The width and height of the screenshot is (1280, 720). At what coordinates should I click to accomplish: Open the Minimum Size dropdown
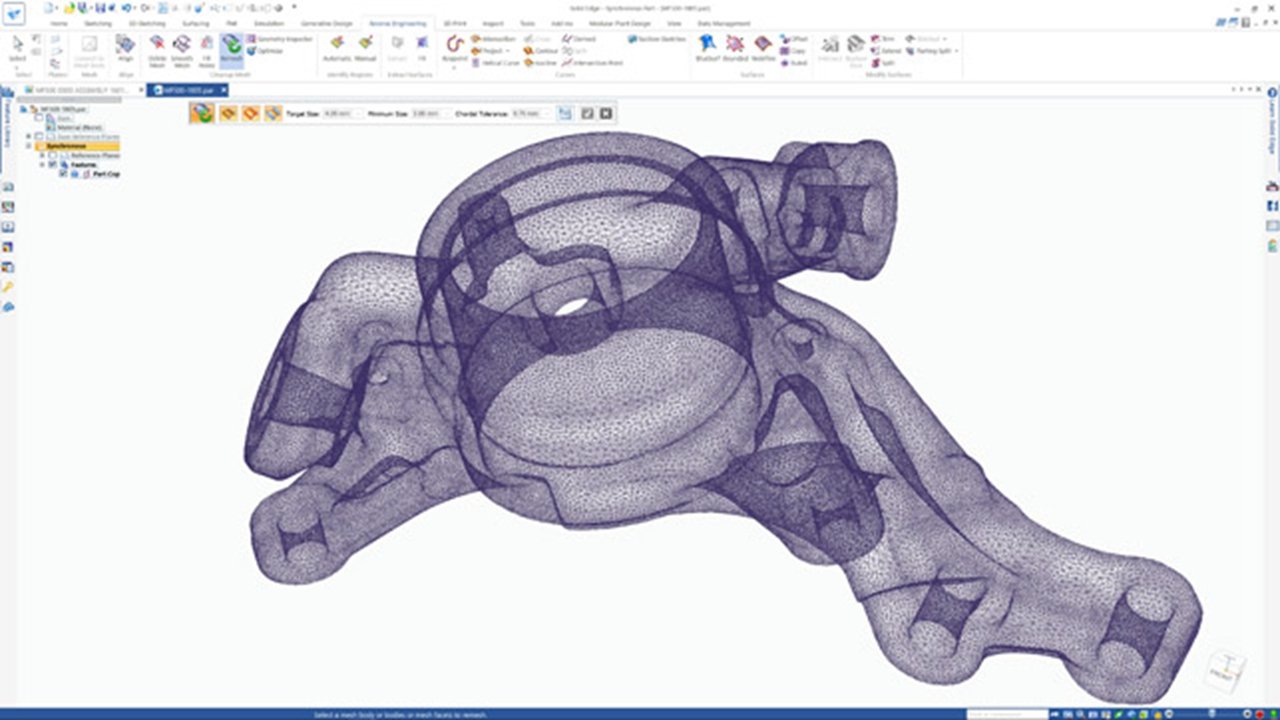point(446,114)
